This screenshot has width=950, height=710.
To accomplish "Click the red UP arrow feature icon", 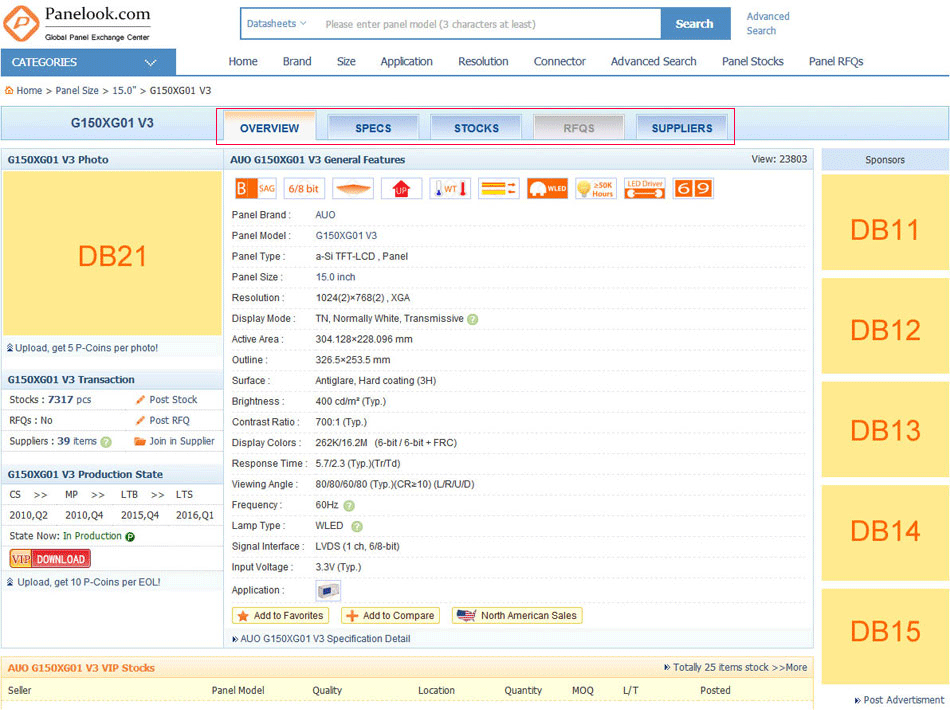I will 401,188.
